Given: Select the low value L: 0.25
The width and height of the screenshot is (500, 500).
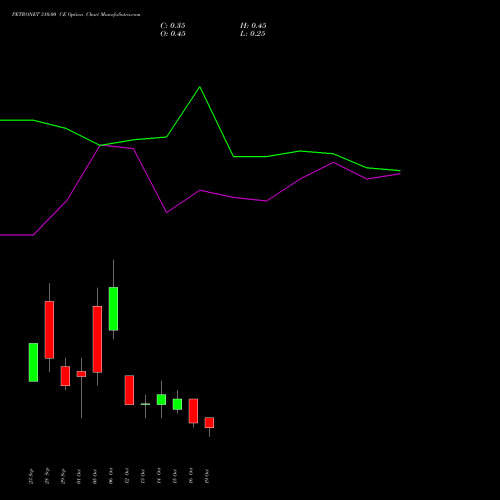Looking at the screenshot, I should click(x=253, y=34).
